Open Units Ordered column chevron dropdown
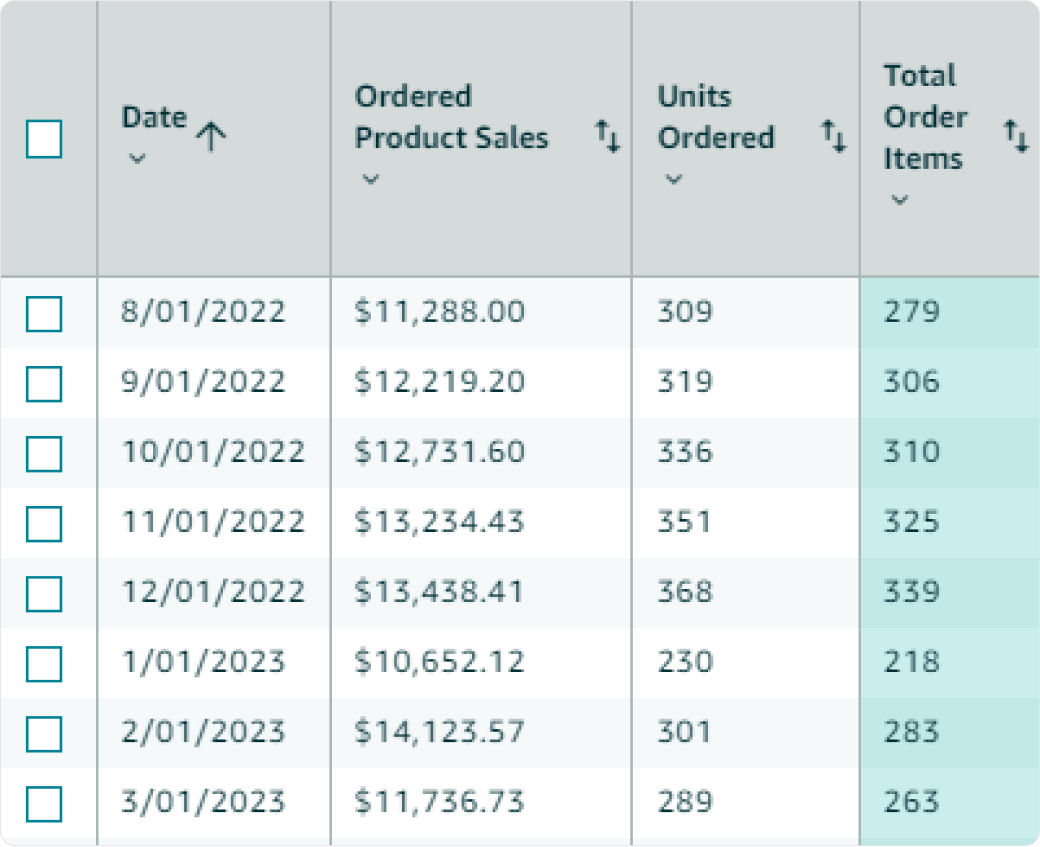Screen dimensions: 1040x847 tap(674, 179)
